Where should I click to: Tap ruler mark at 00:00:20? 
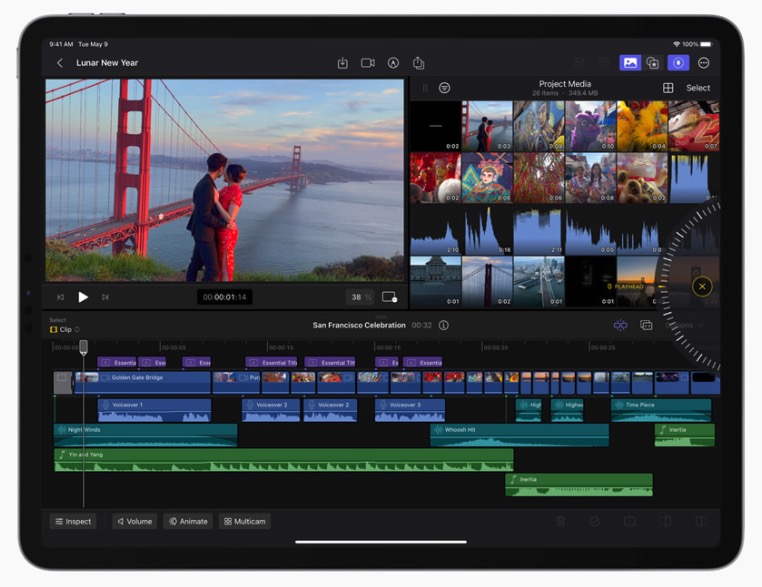click(x=495, y=347)
